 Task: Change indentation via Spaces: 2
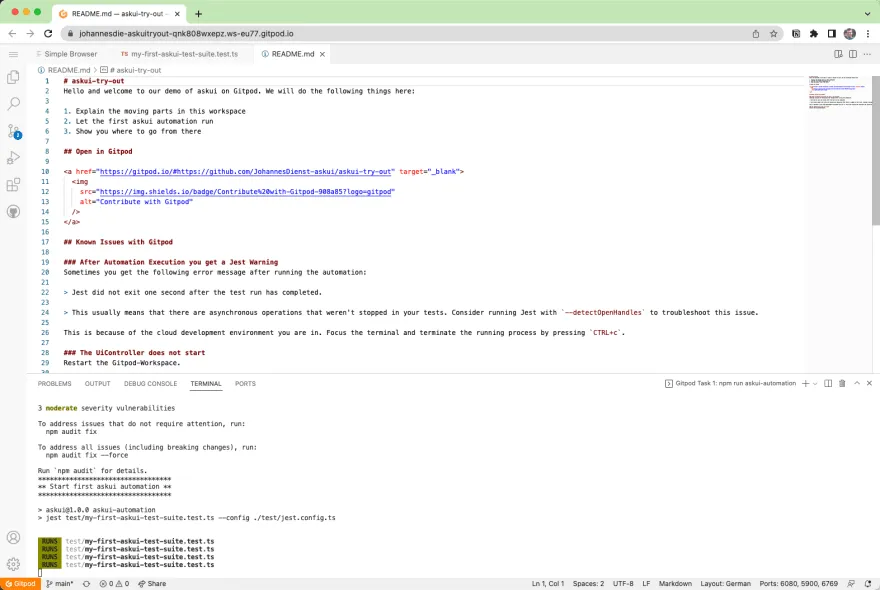[x=588, y=584]
